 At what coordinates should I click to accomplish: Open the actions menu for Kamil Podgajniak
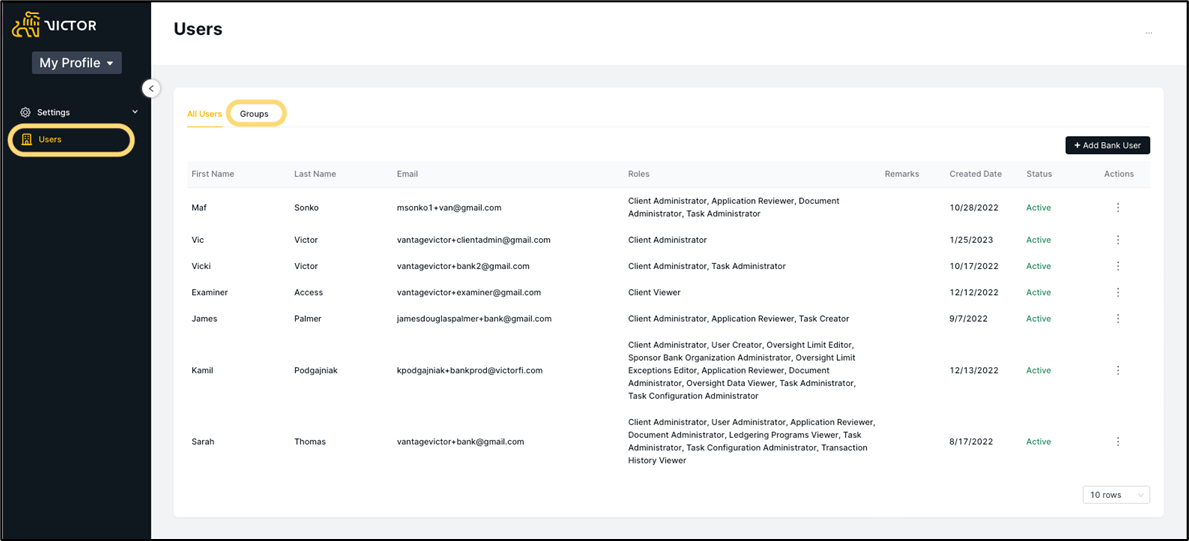[x=1118, y=370]
